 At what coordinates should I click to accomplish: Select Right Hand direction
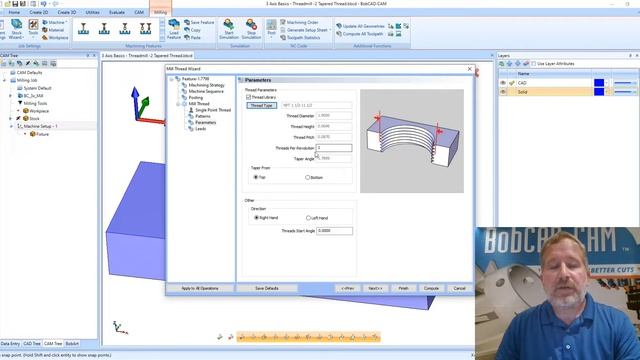pos(256,218)
